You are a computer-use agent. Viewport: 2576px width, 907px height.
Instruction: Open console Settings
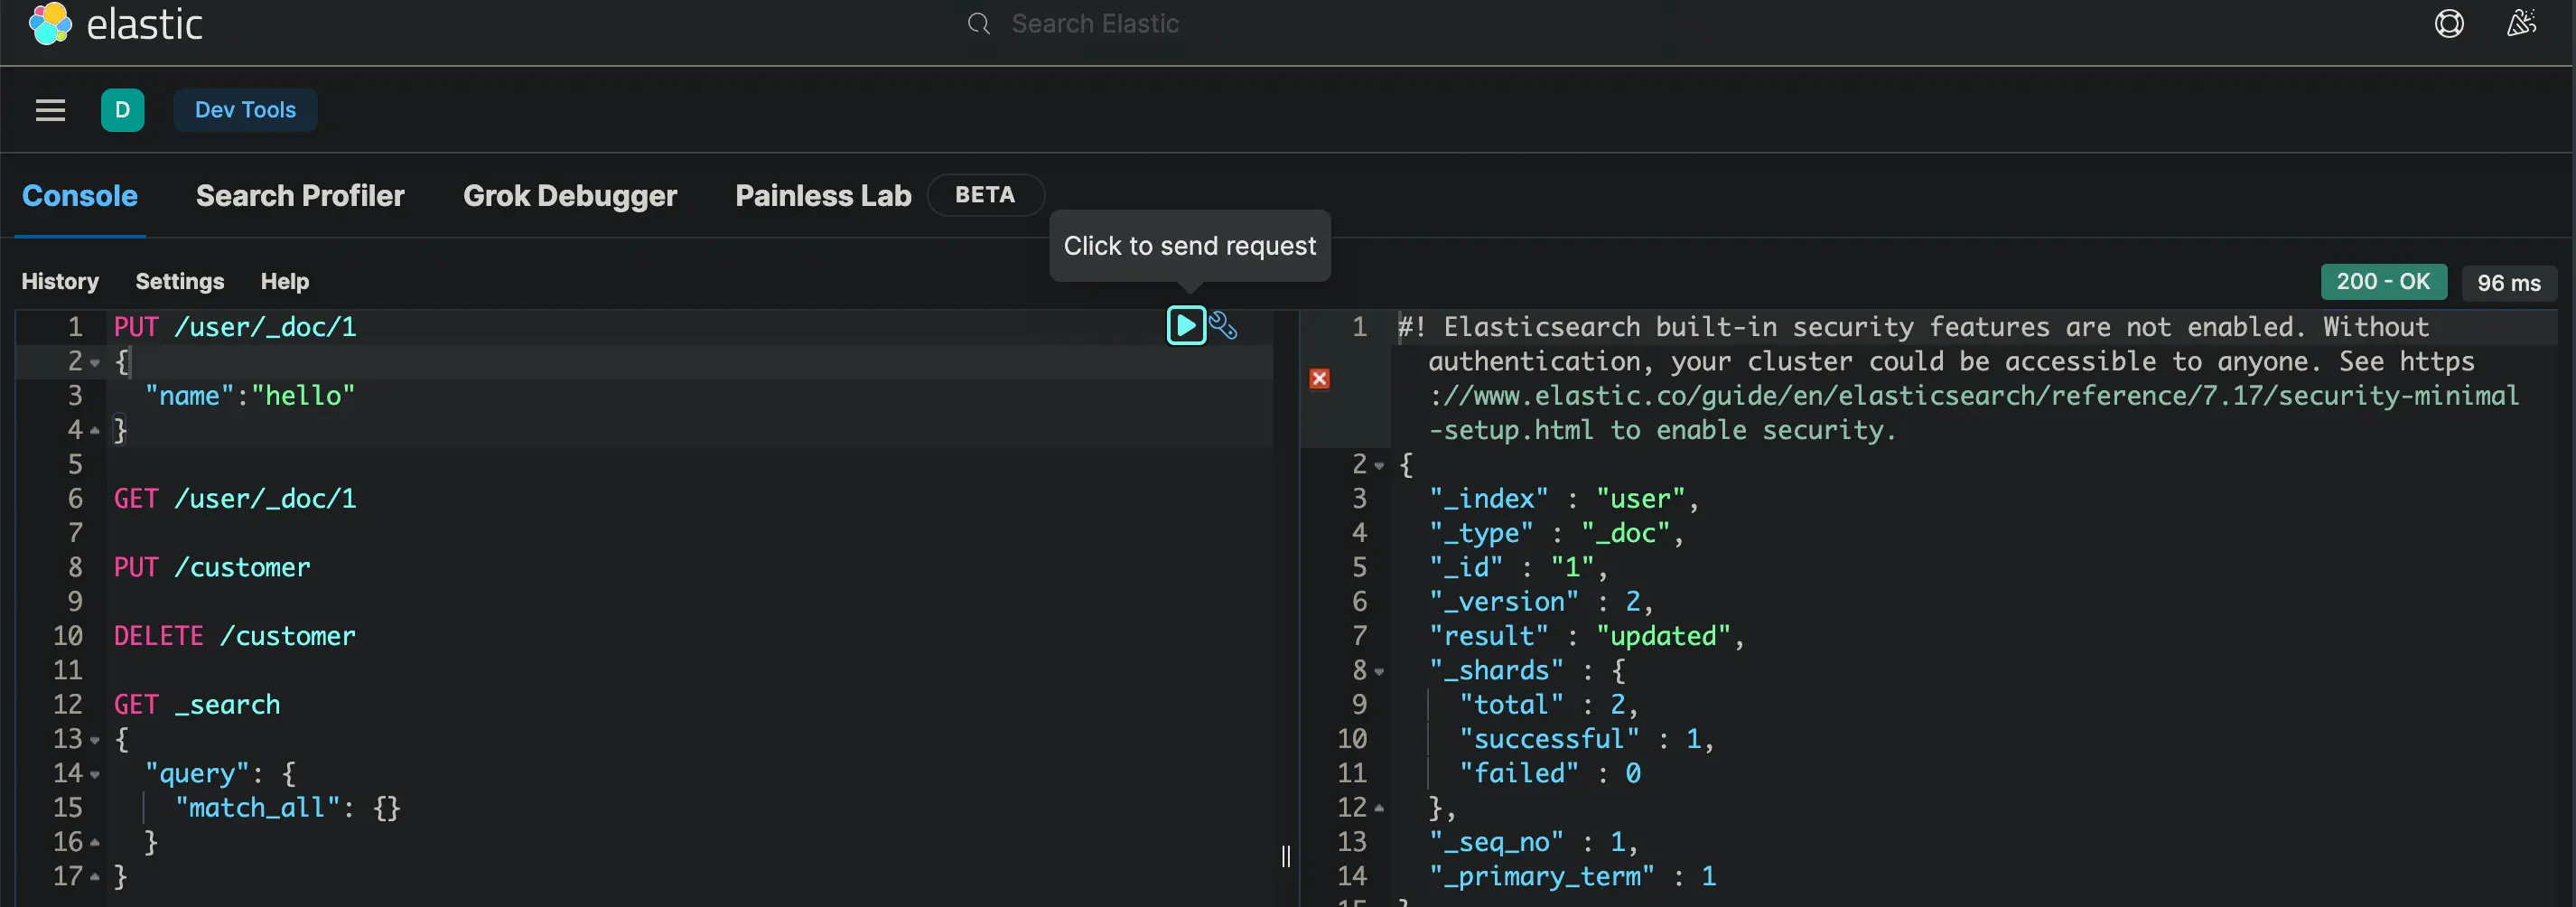(x=179, y=281)
